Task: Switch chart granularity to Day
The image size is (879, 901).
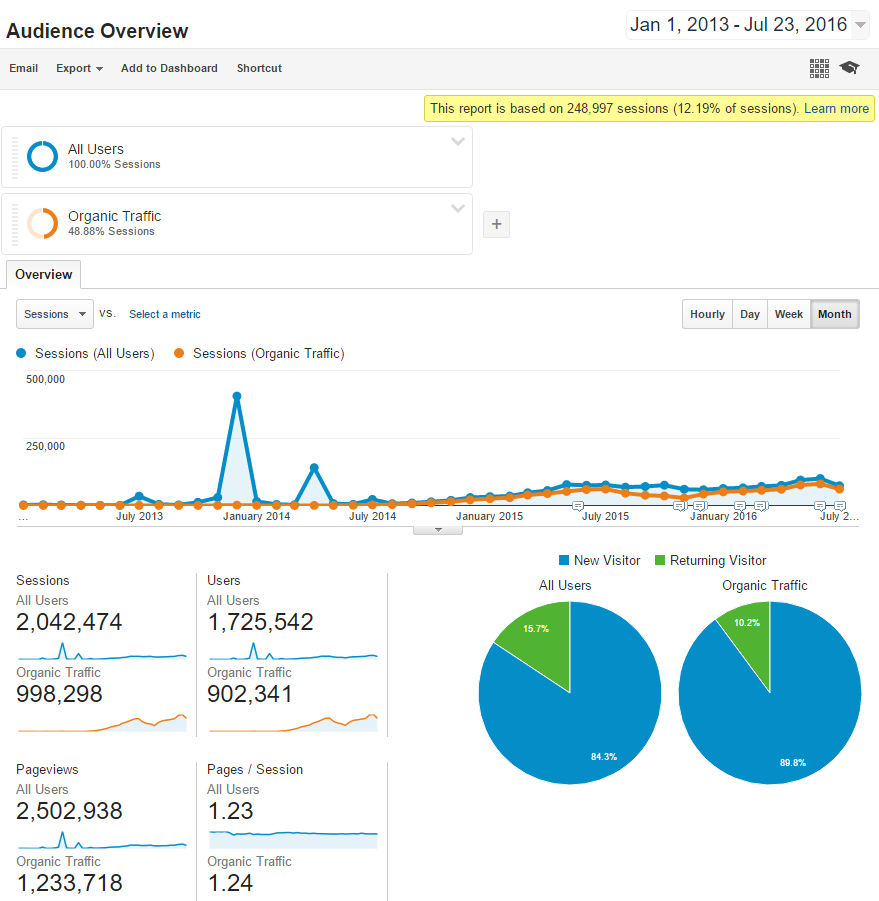Action: (x=750, y=314)
